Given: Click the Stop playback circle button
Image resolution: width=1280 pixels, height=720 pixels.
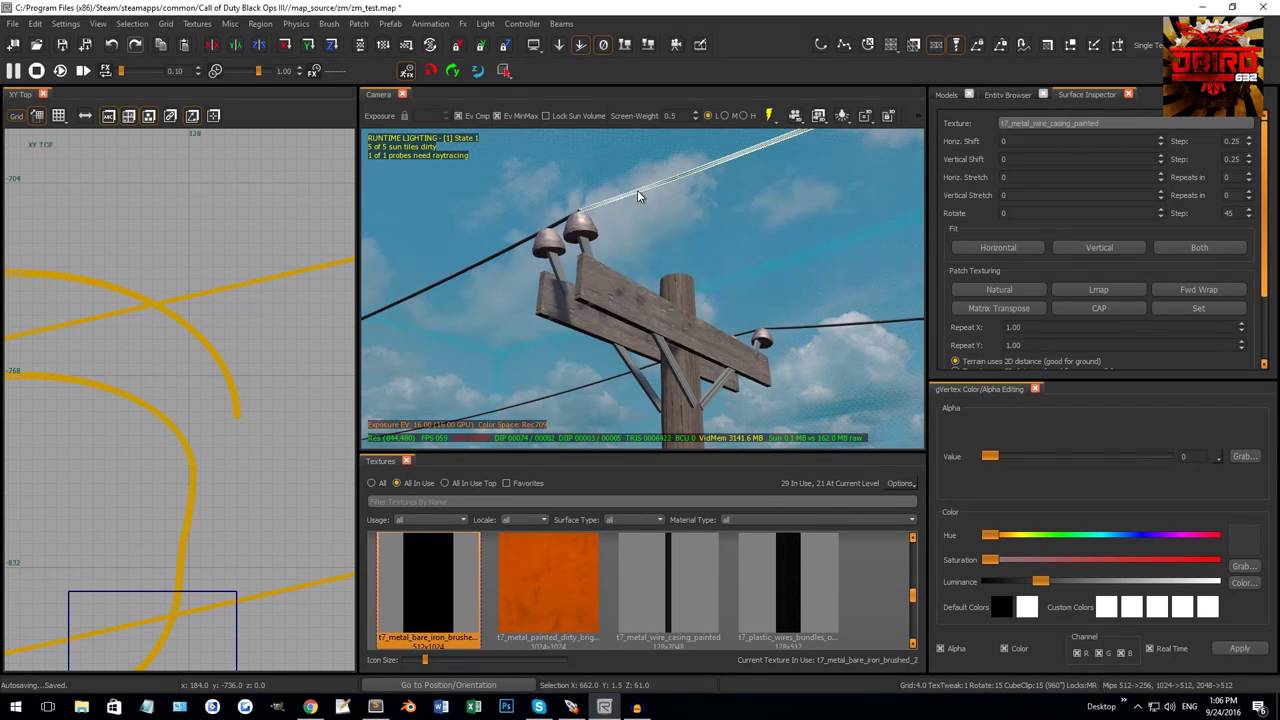Looking at the screenshot, I should click(x=36, y=71).
